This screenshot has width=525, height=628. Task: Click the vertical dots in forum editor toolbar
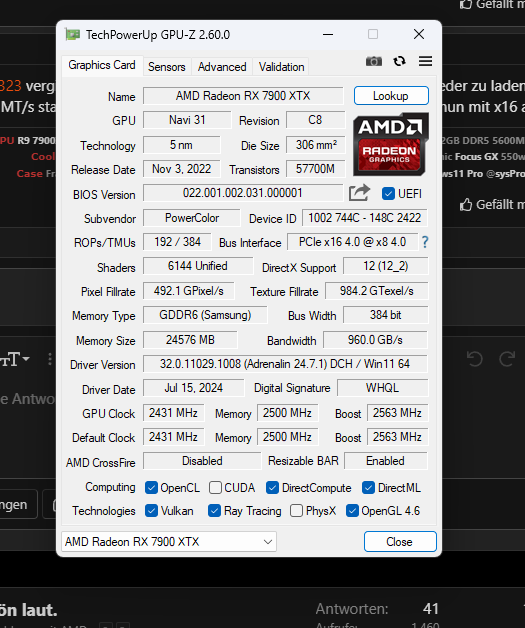click(x=50, y=359)
